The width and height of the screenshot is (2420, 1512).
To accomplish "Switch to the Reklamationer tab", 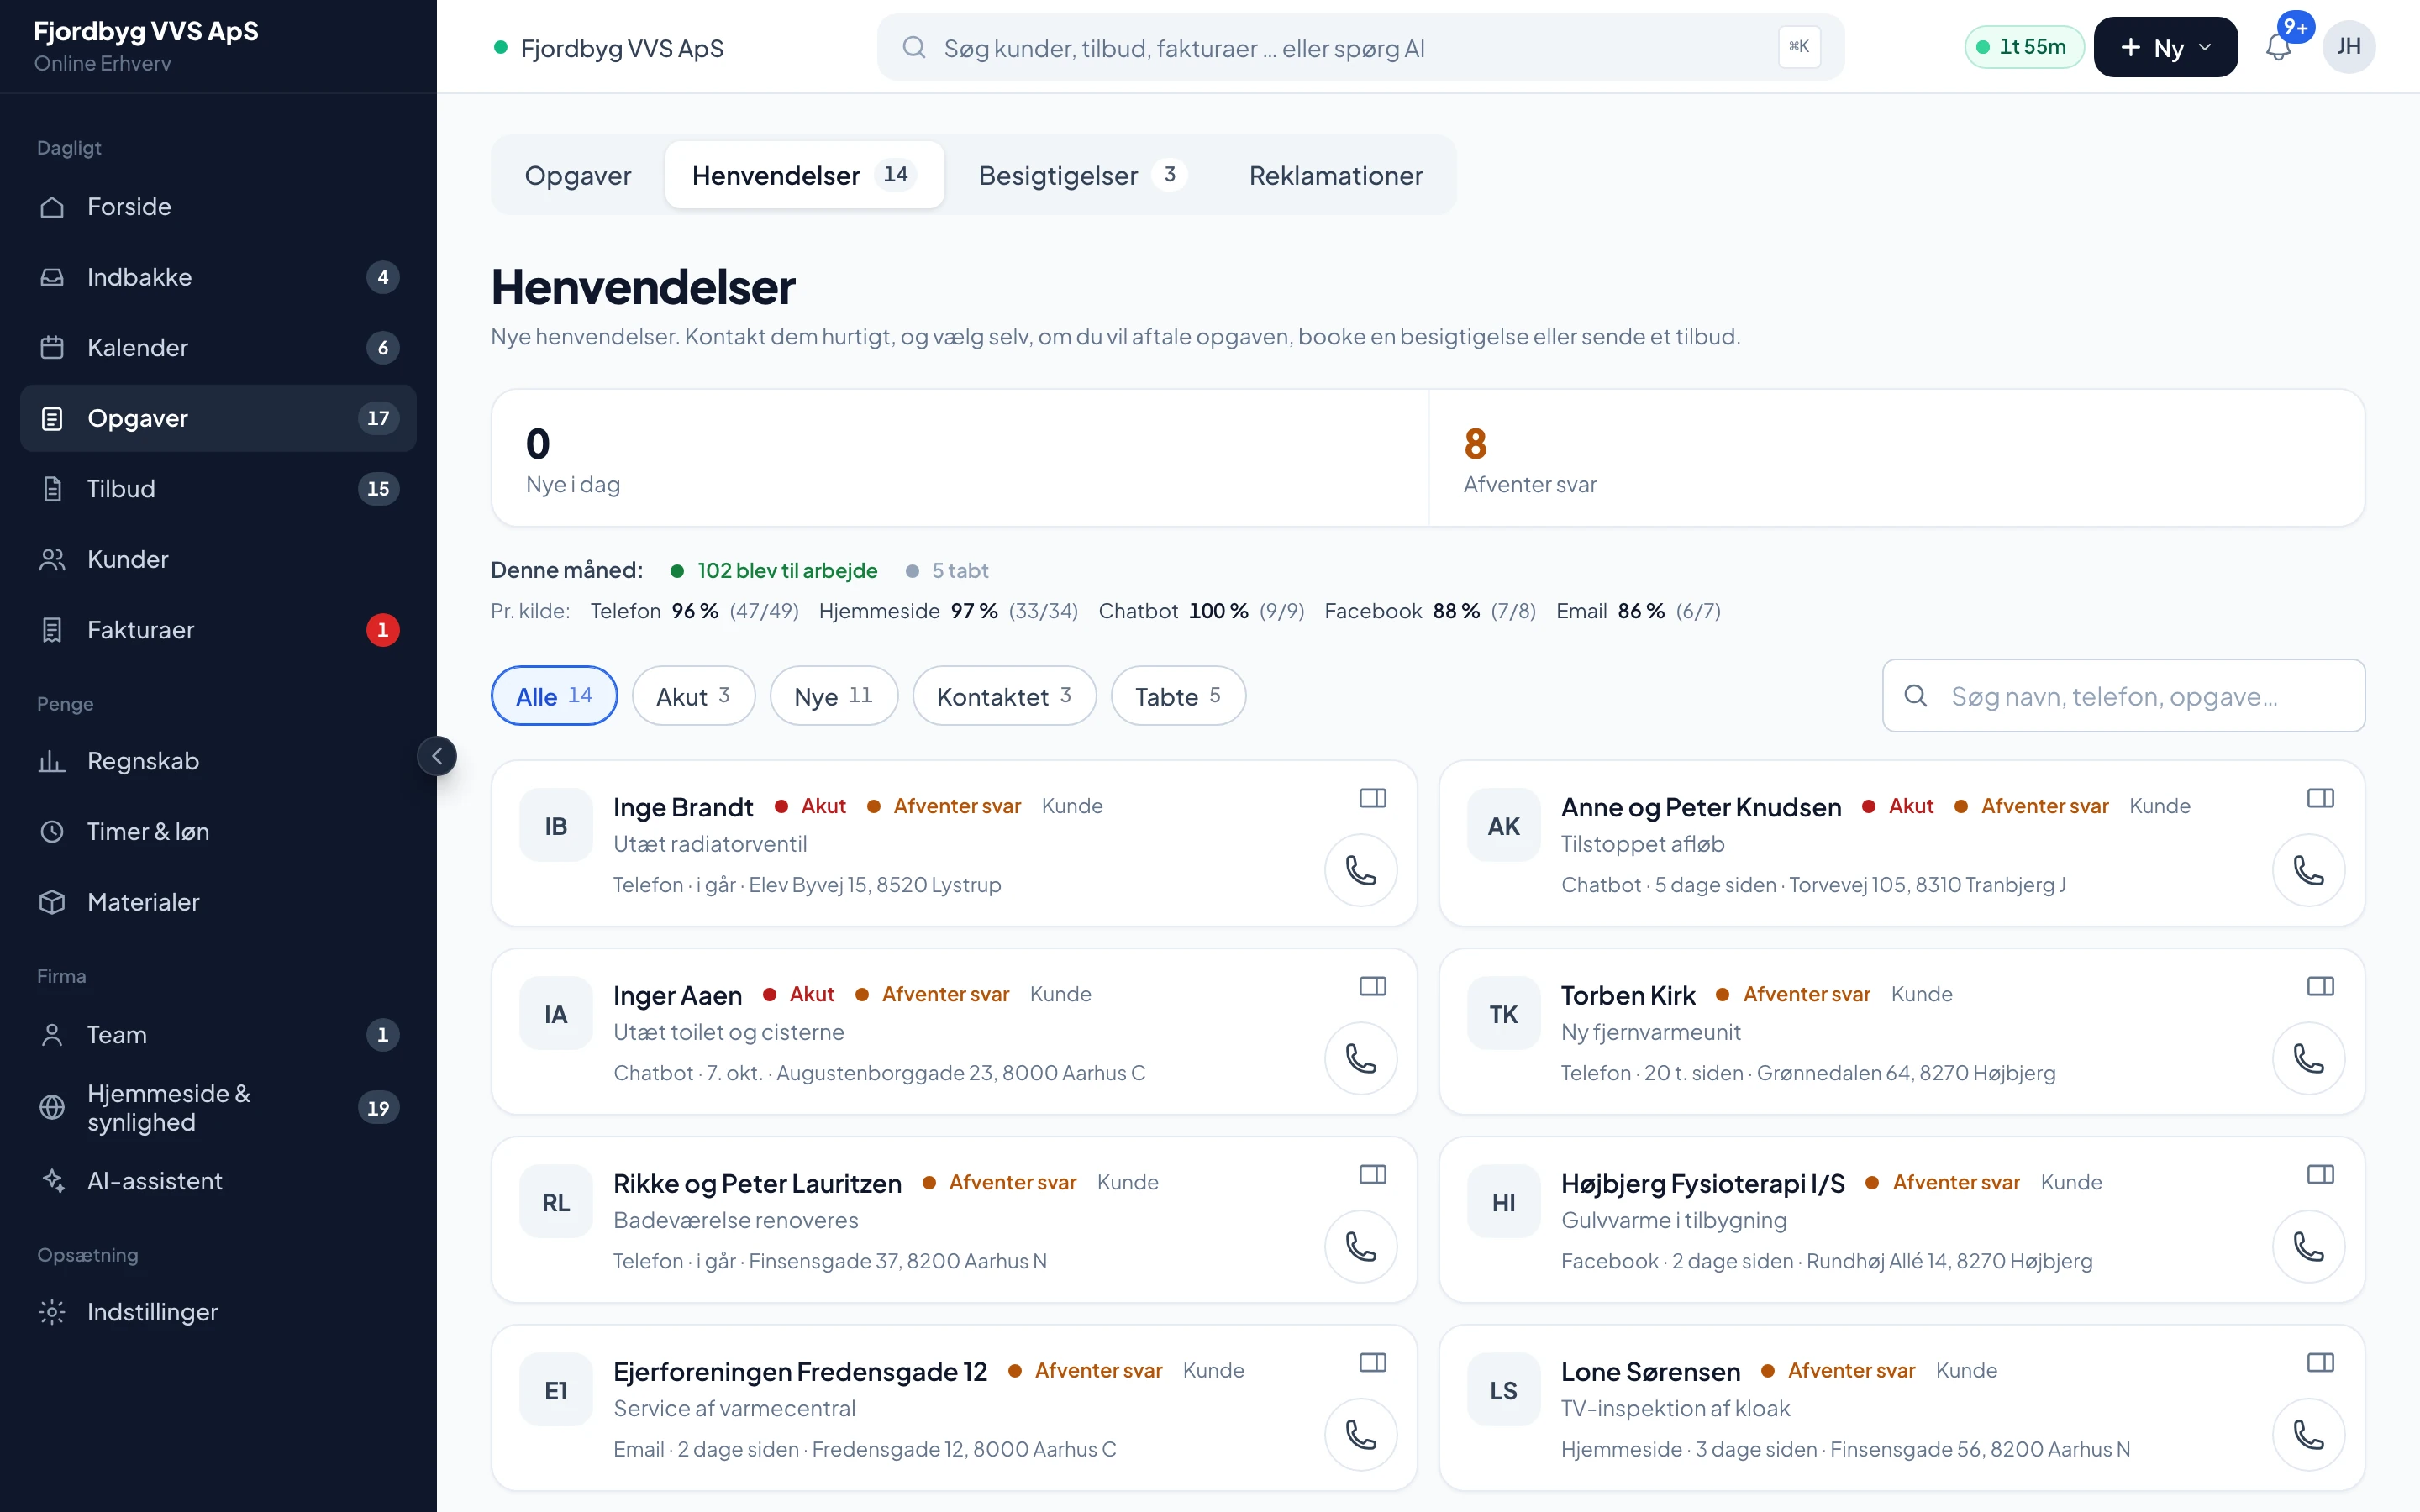I will tap(1335, 175).
